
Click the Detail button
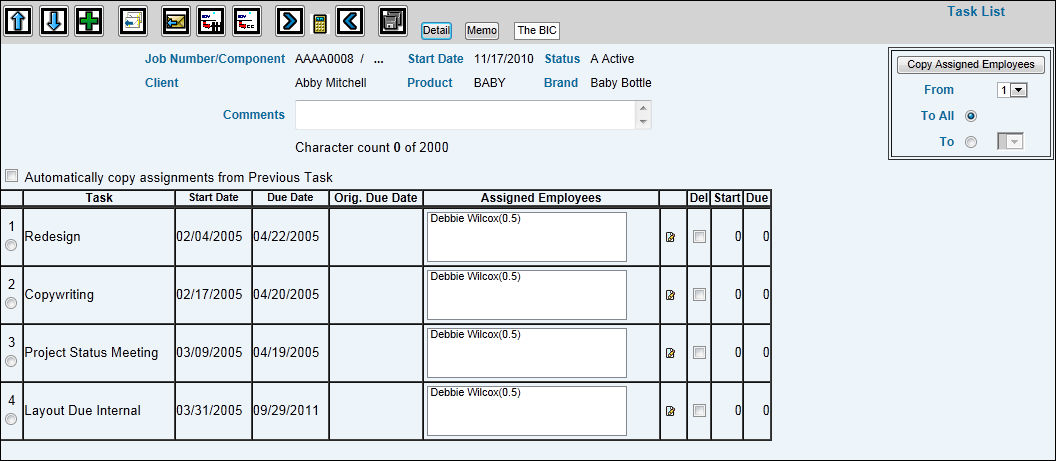coord(436,31)
